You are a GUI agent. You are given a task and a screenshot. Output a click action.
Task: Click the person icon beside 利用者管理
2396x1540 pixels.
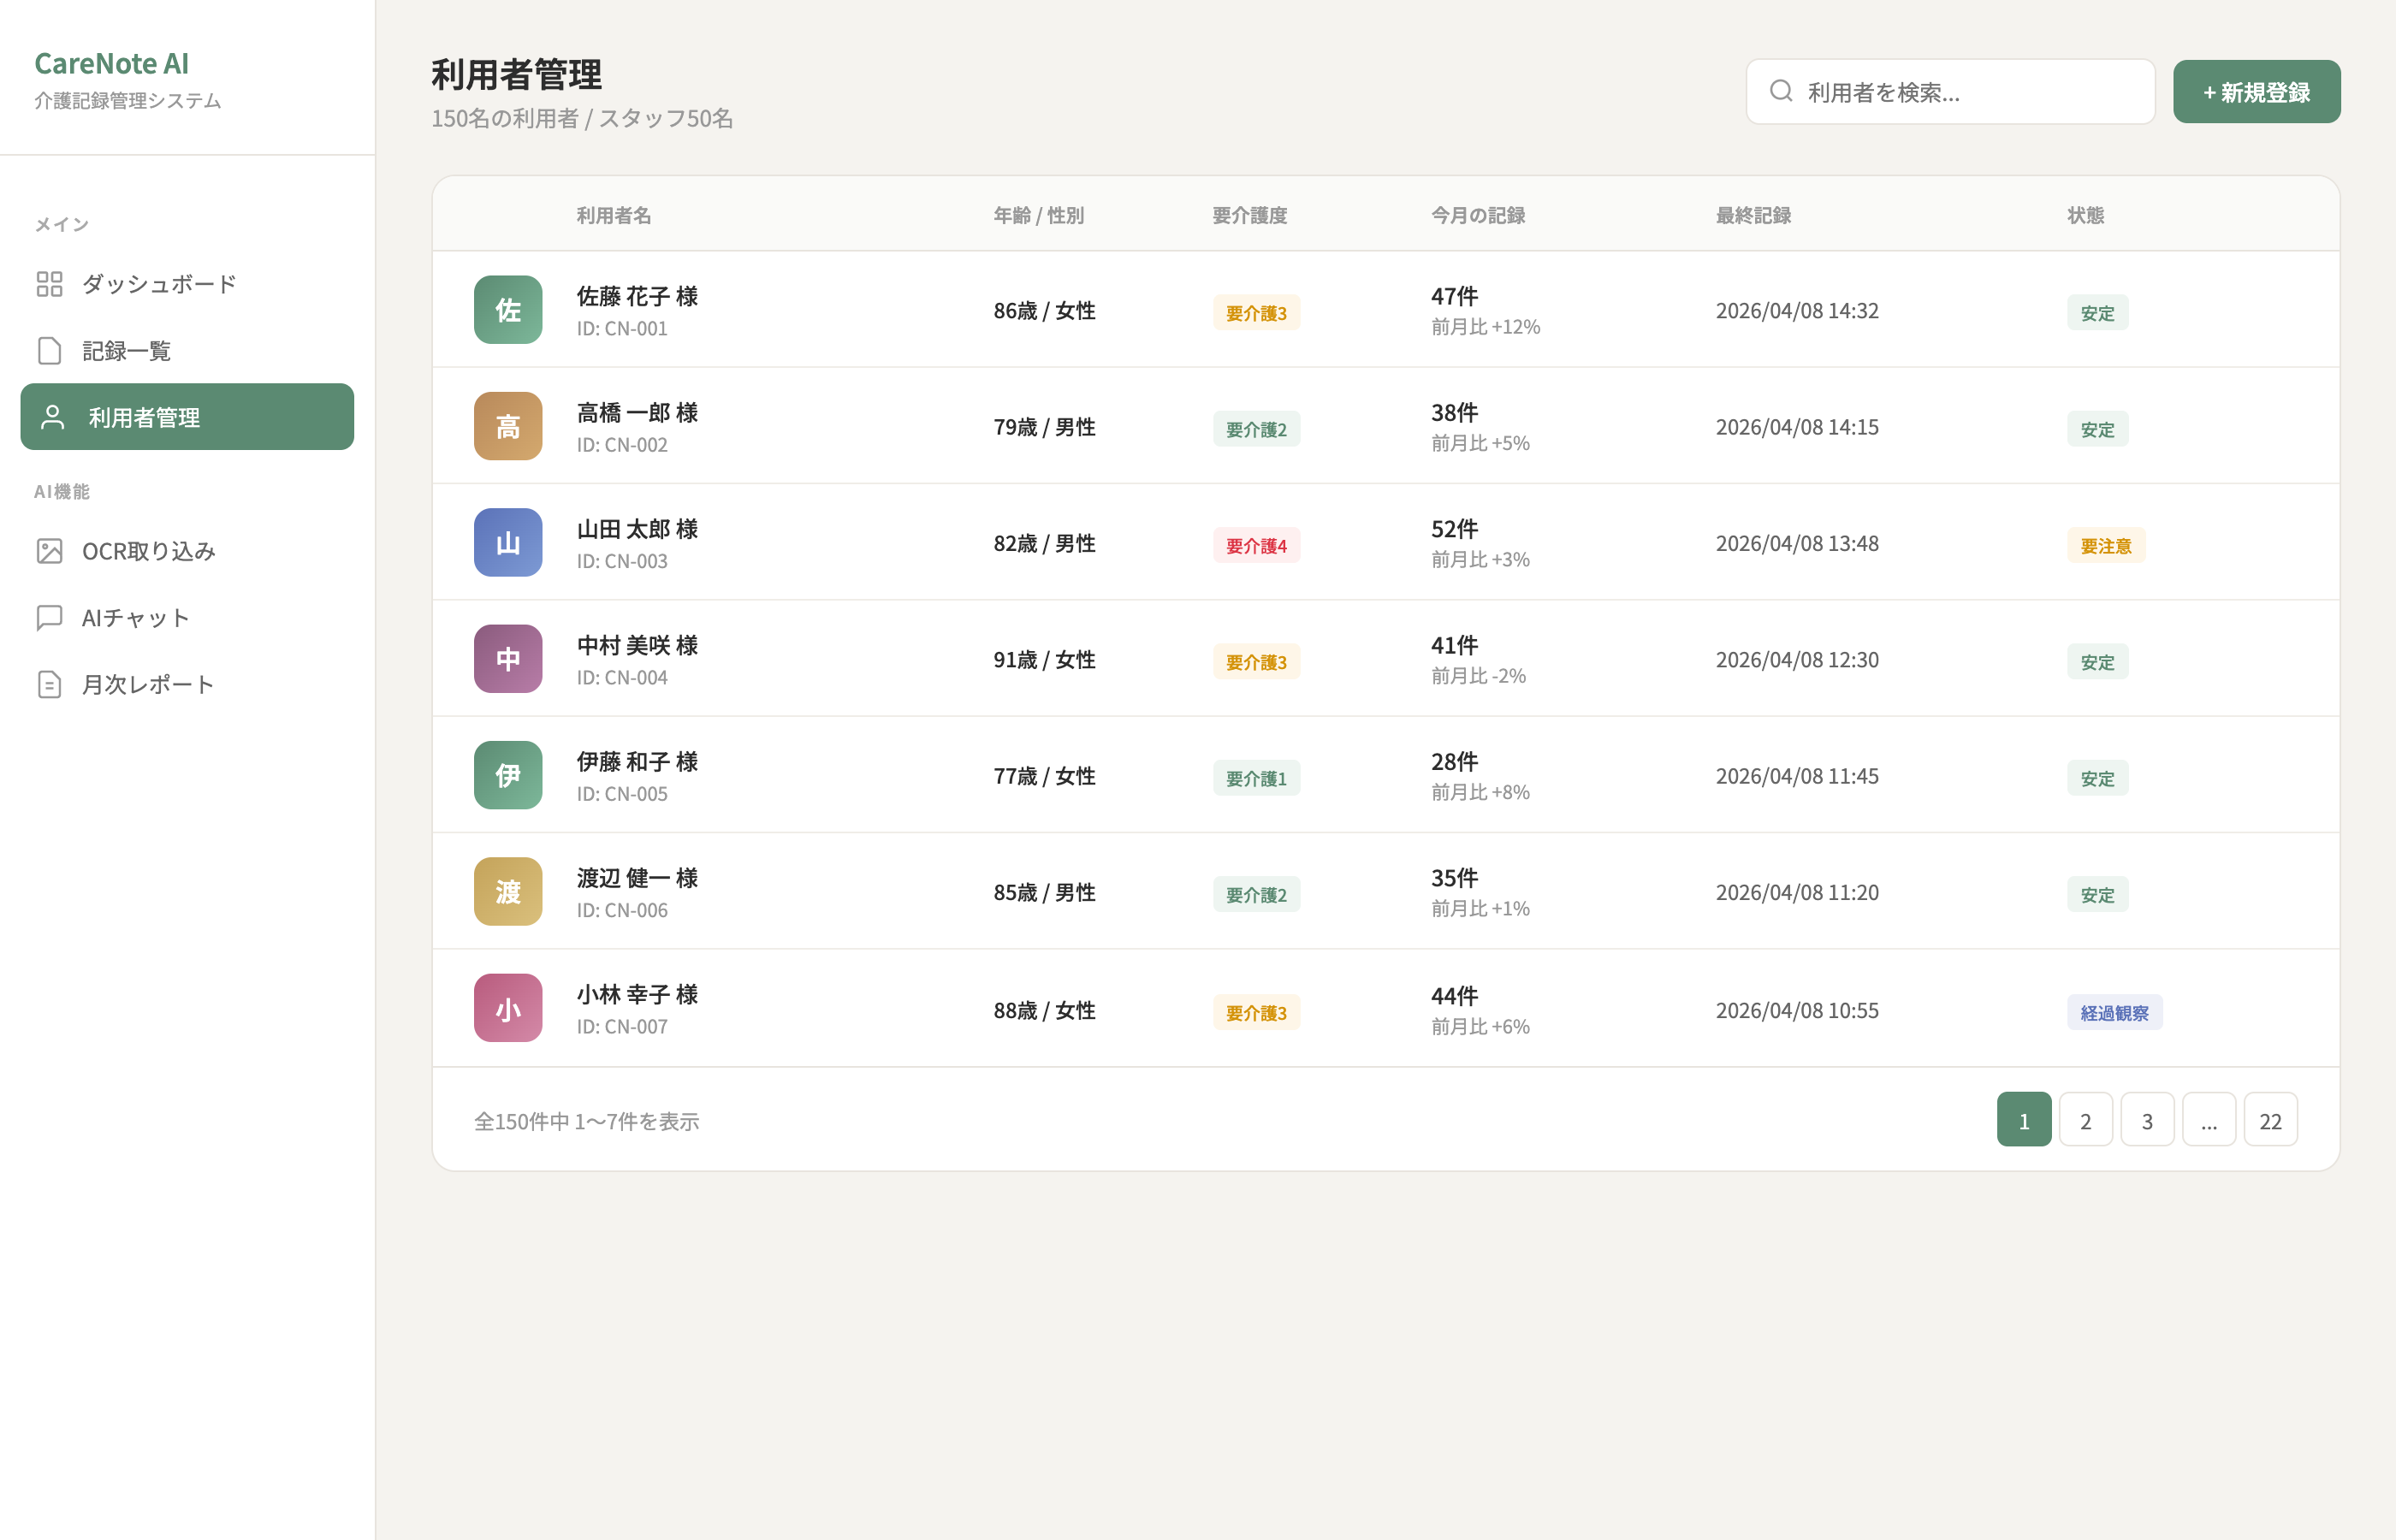(53, 417)
